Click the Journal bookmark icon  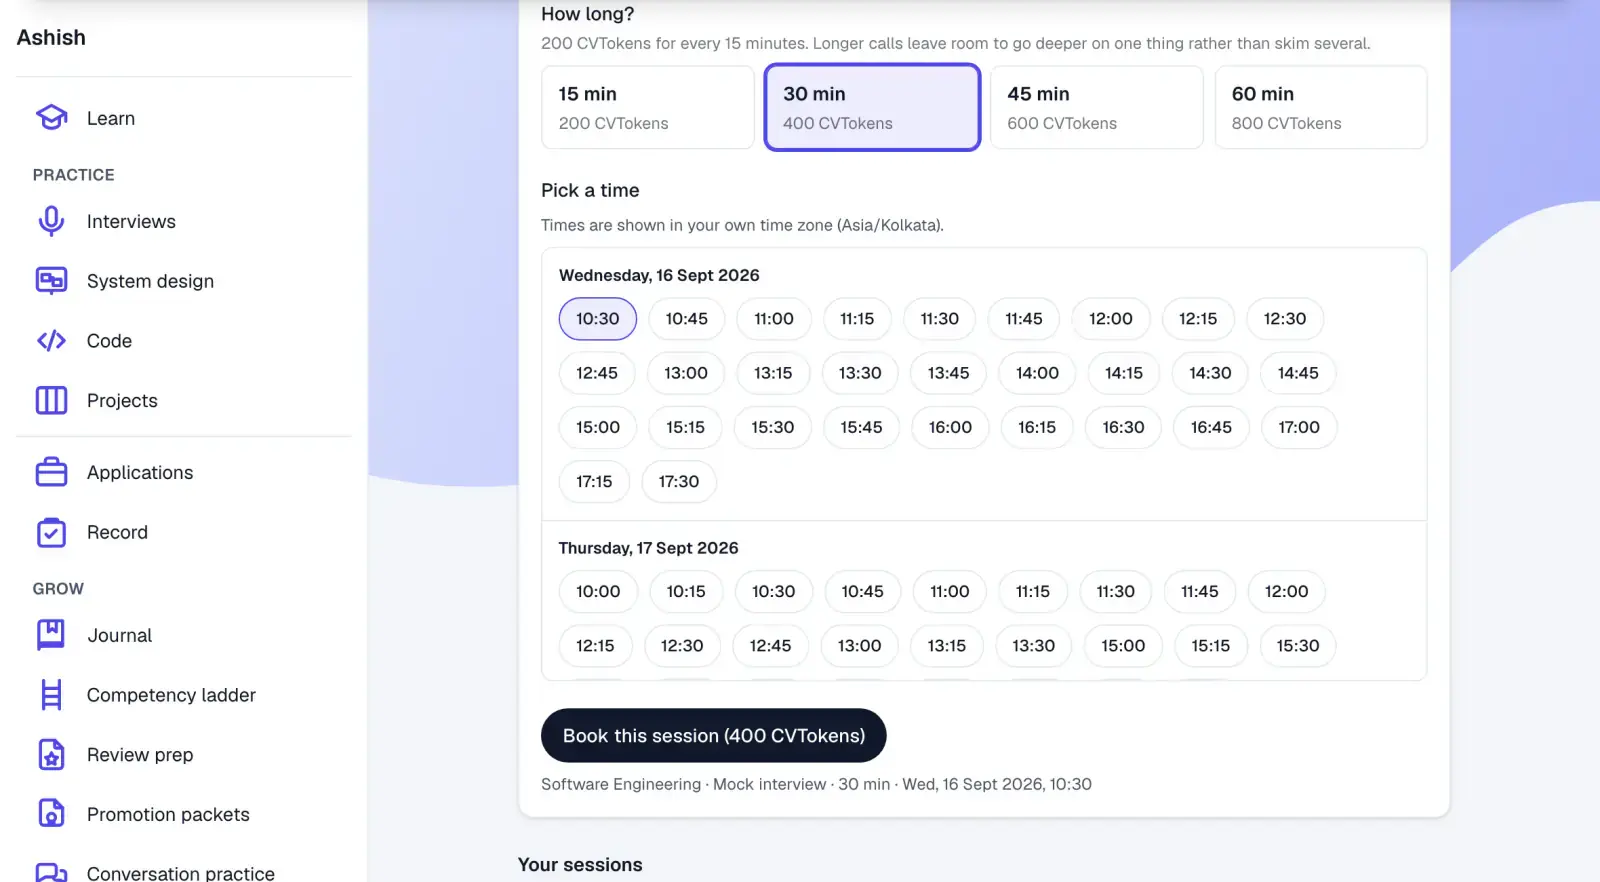[x=51, y=635]
